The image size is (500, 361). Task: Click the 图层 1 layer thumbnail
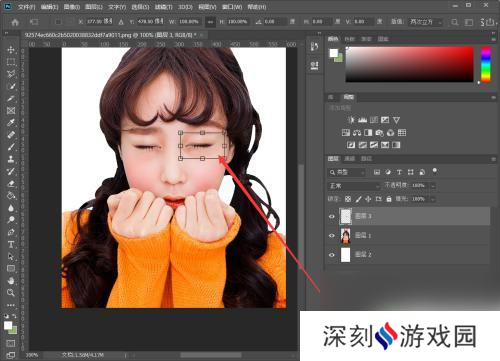[346, 235]
